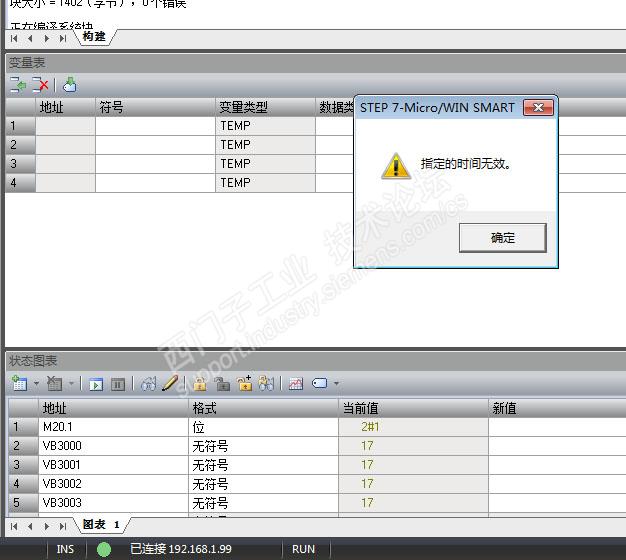
Task: Click the RUN status indicator
Action: 303,549
